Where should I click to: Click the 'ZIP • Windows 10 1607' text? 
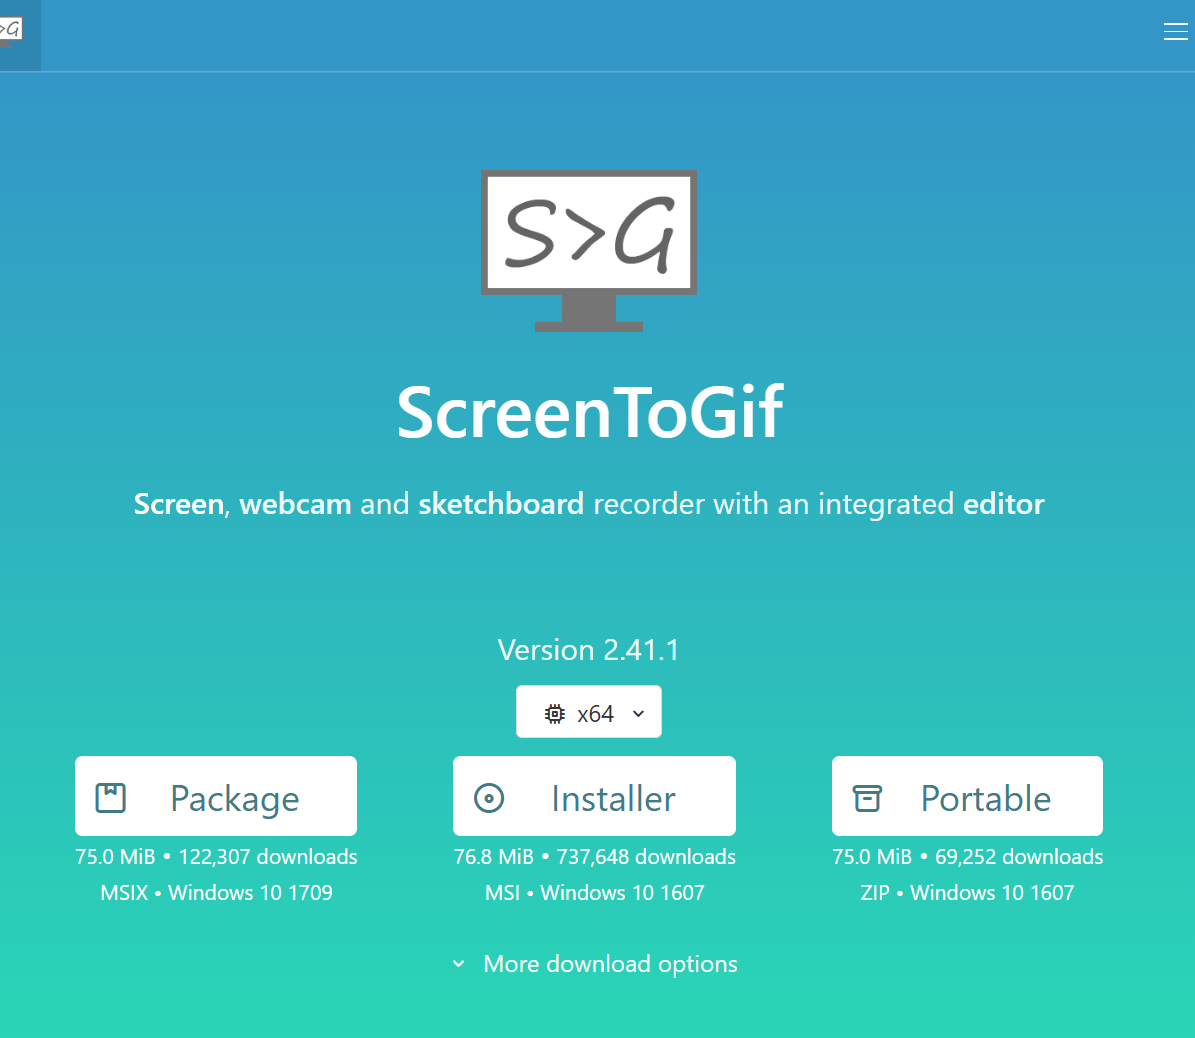[967, 892]
